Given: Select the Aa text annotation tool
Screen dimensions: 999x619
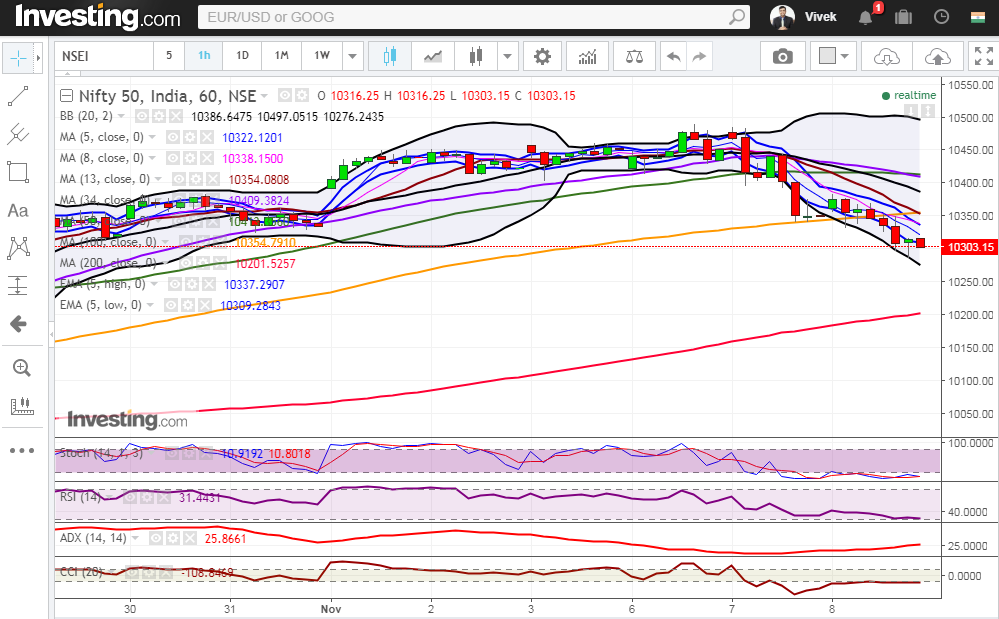Looking at the screenshot, I should (x=18, y=211).
